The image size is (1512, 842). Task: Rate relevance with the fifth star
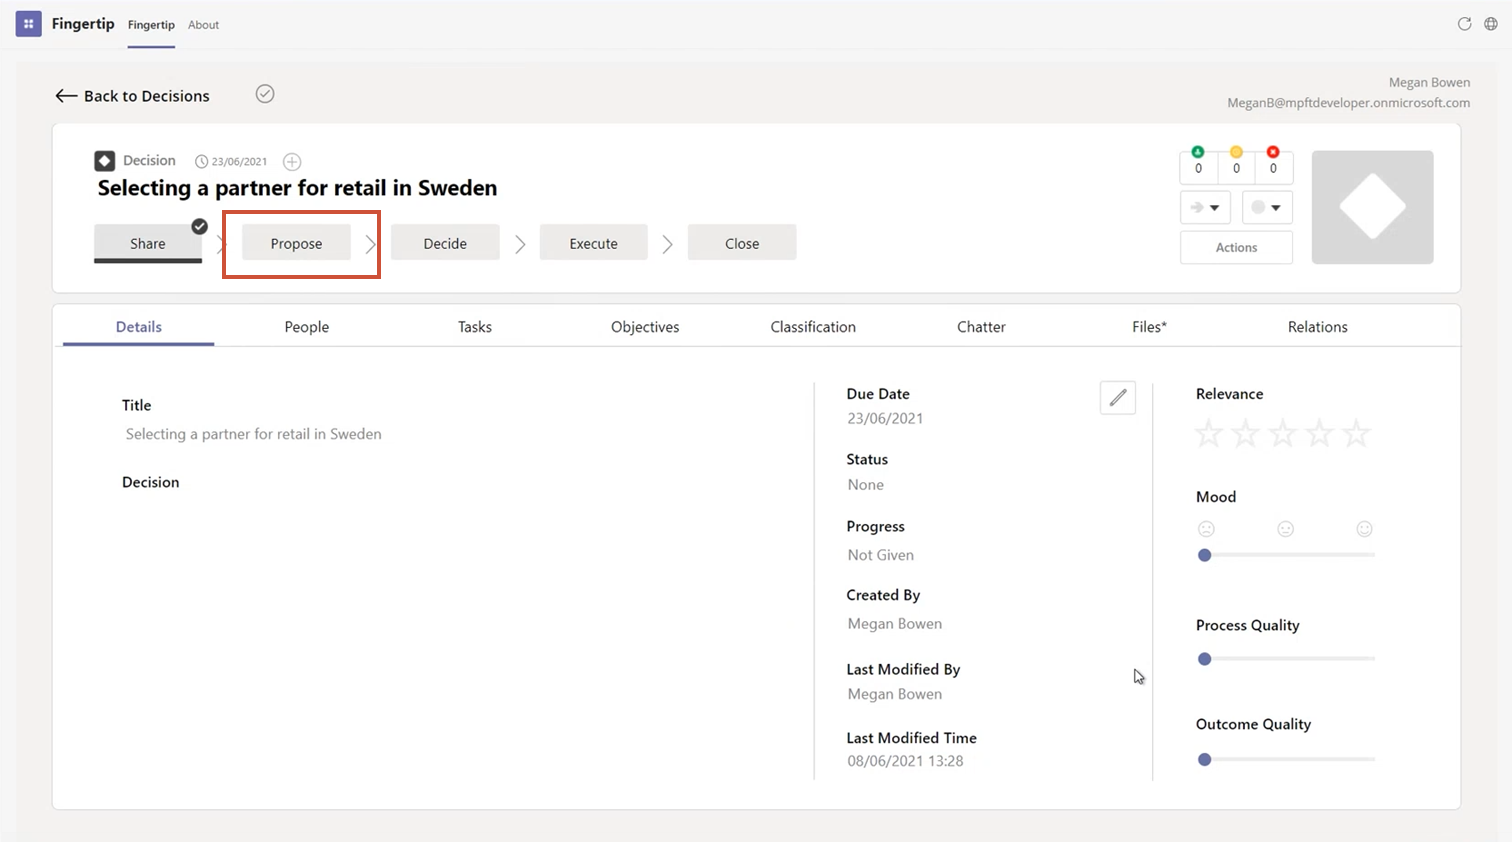tap(1357, 434)
